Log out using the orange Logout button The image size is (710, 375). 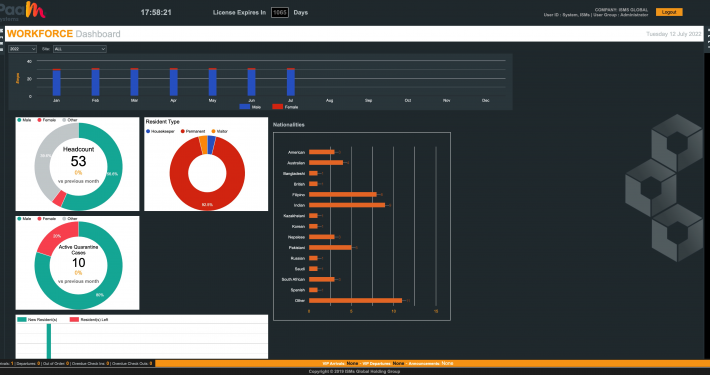coord(669,12)
